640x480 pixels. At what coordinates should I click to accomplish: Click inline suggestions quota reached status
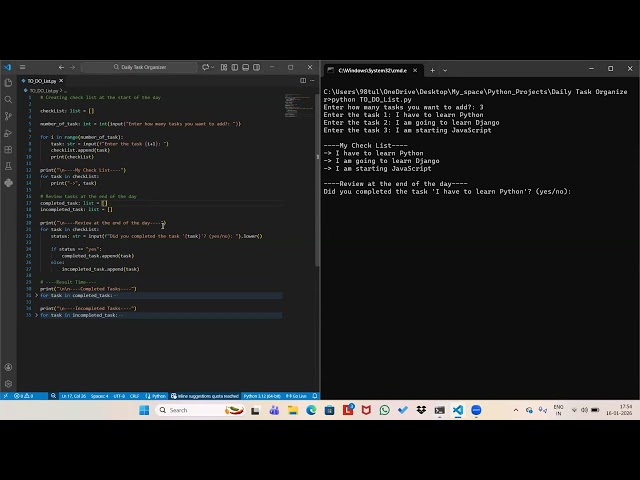(205, 396)
